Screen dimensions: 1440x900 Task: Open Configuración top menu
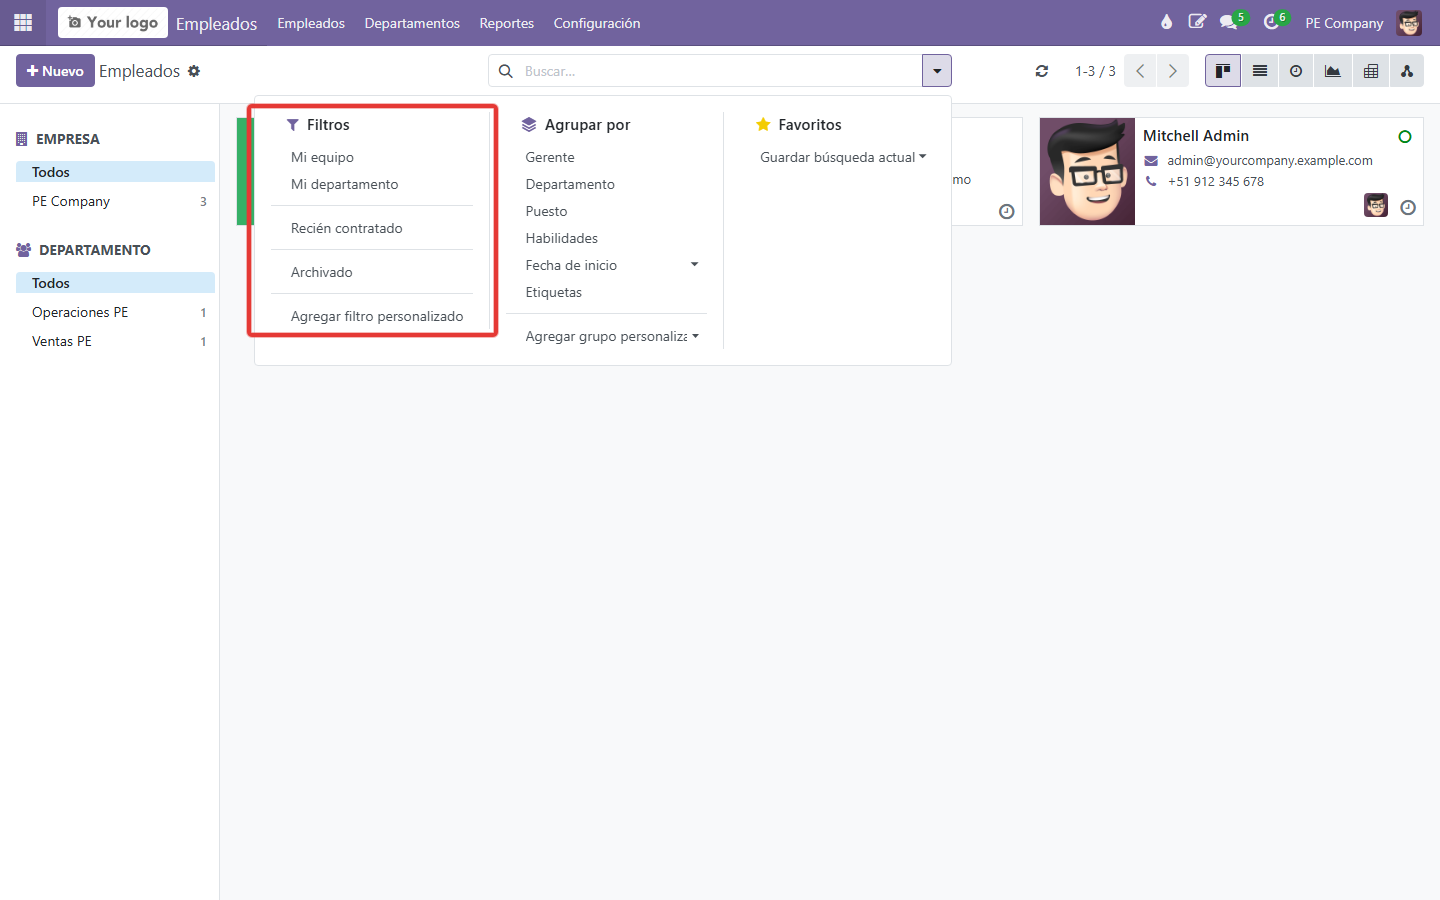click(597, 23)
